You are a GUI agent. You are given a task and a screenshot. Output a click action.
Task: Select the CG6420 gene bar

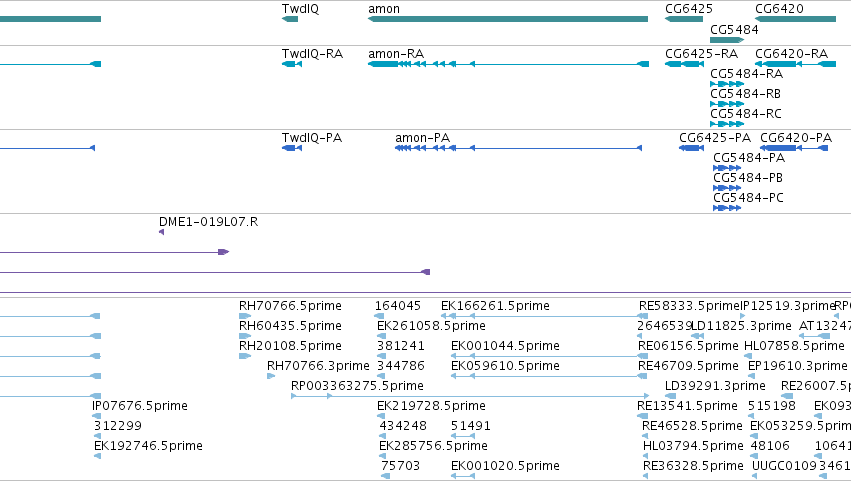pyautogui.click(x=795, y=19)
